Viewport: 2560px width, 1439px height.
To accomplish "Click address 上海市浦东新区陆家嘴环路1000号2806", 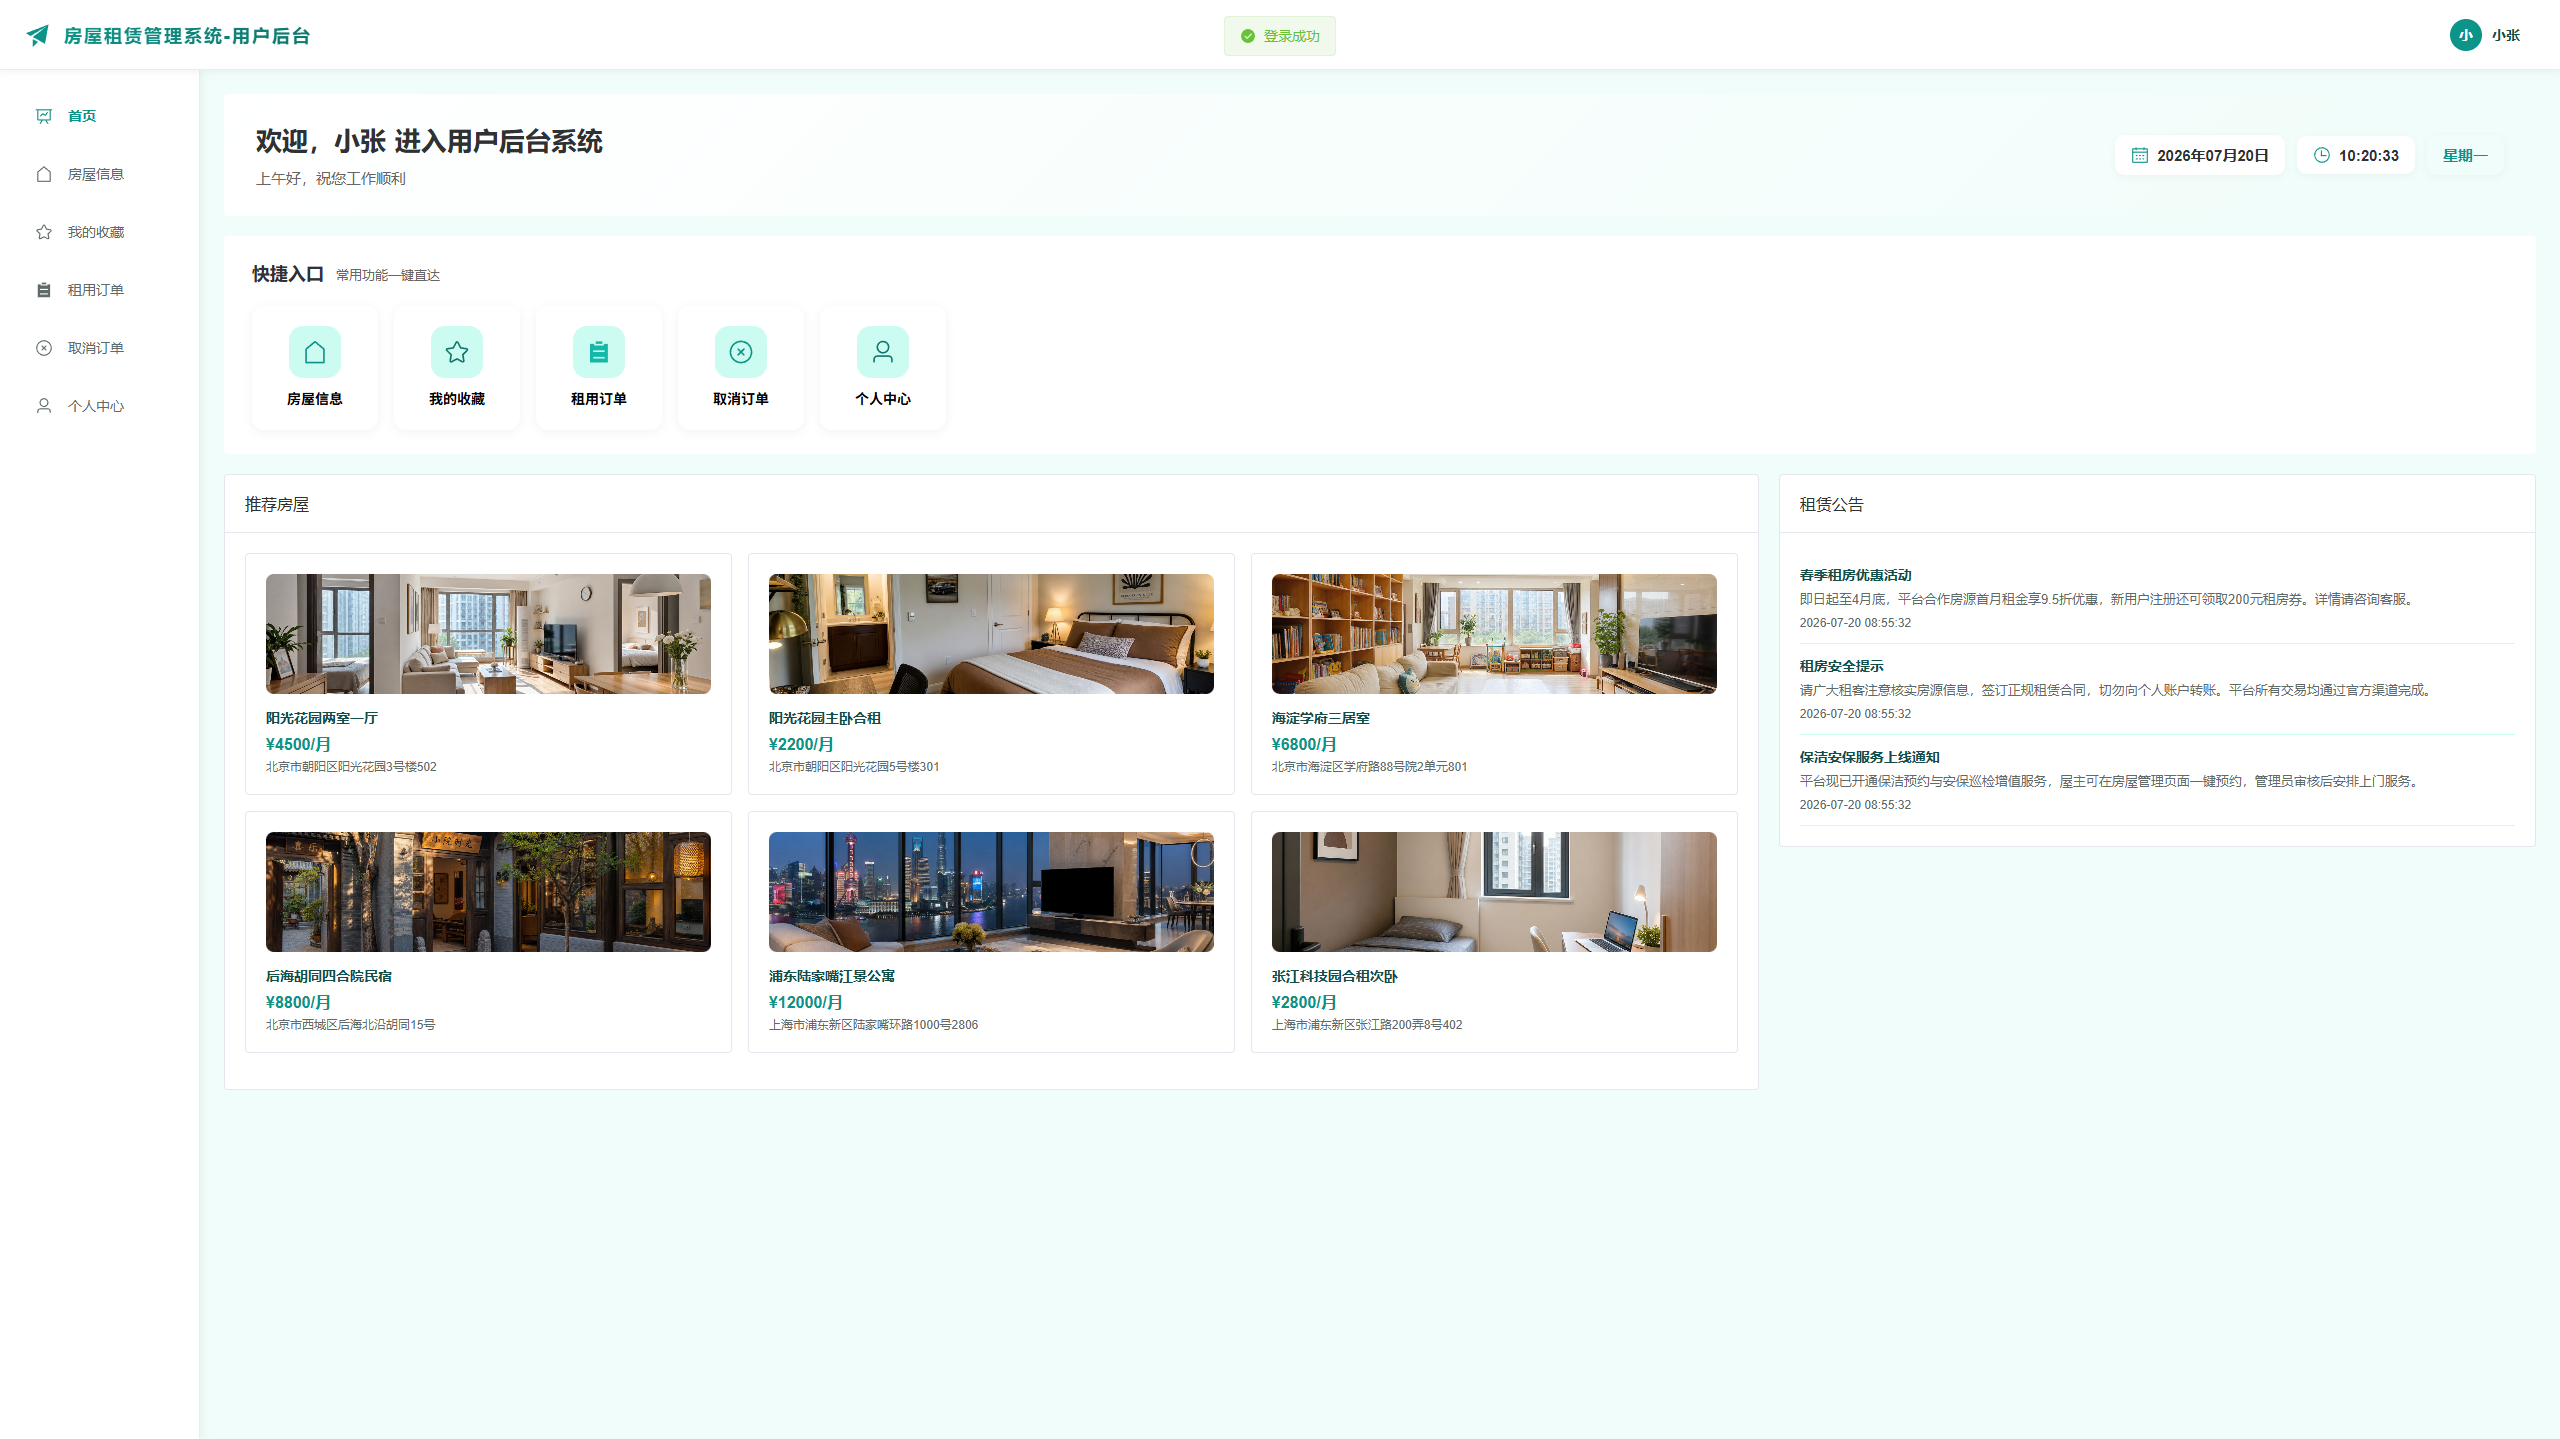I will (874, 1025).
